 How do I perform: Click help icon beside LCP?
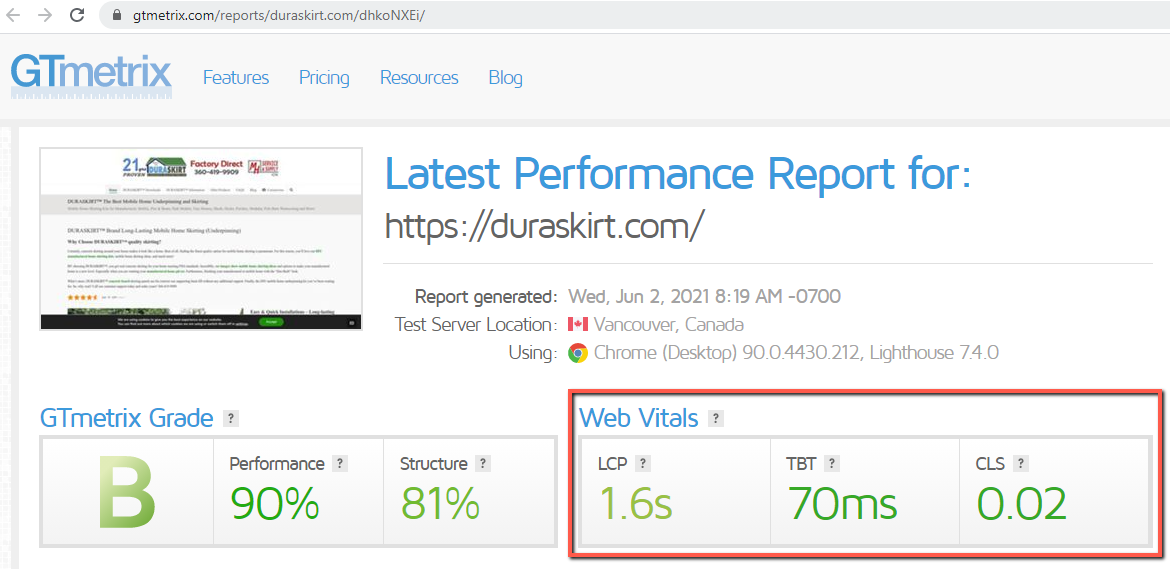coord(643,464)
